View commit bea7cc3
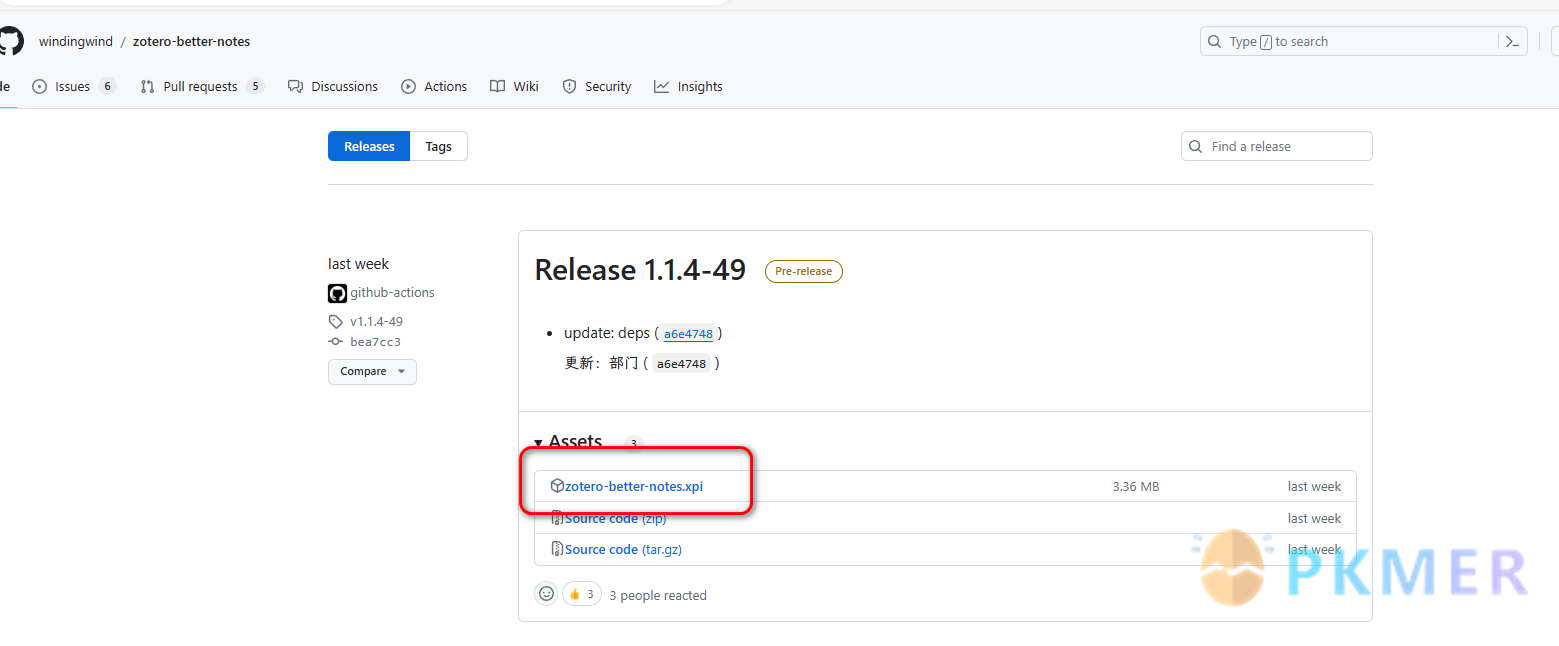Viewport: 1559px width, 646px height. coord(375,342)
